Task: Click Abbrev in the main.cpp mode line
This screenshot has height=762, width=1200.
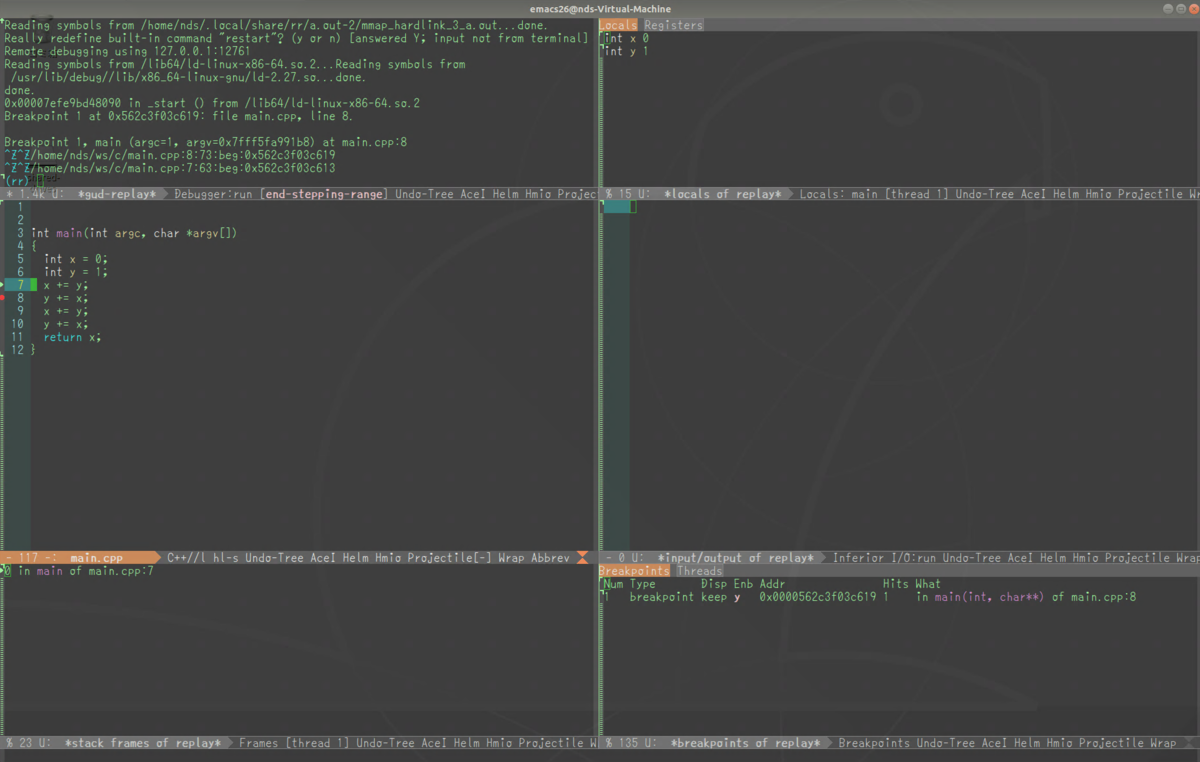Action: (549, 558)
